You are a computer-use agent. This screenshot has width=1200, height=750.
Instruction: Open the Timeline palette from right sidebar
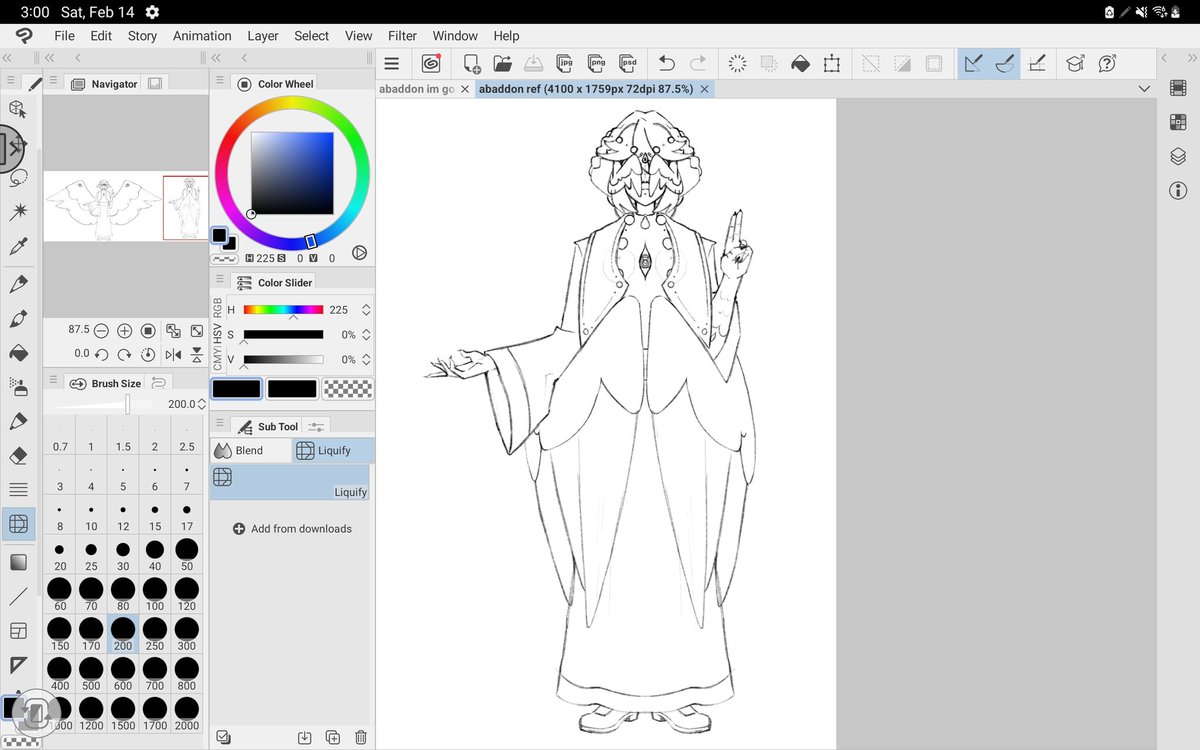pos(1177,88)
